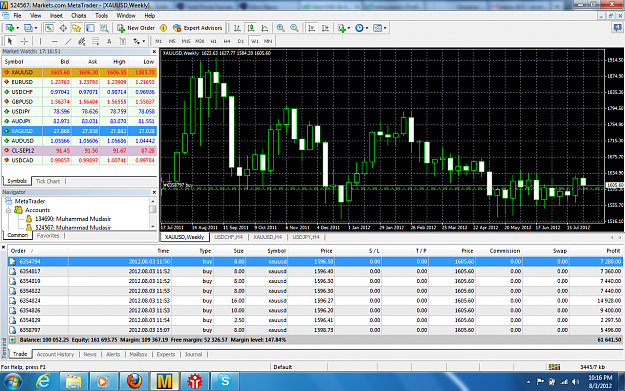This screenshot has width=625, height=391.
Task: Close the Market Watch panel
Action: tap(154, 51)
